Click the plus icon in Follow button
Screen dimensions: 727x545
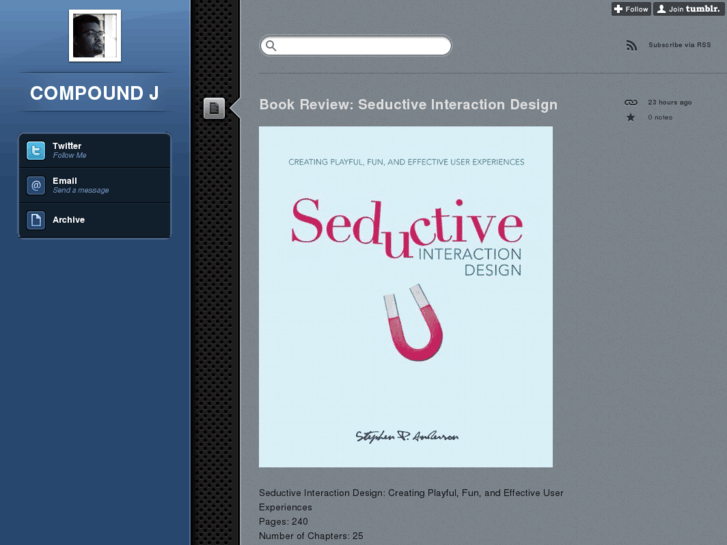click(618, 9)
